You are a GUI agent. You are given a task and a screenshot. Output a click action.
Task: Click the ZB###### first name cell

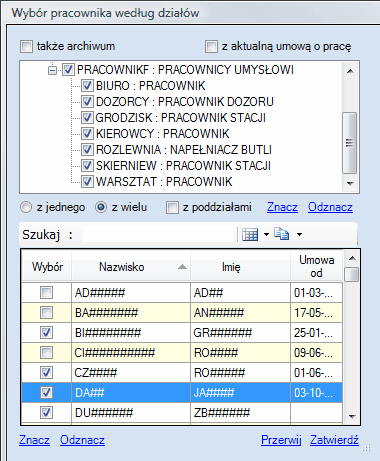(x=240, y=413)
